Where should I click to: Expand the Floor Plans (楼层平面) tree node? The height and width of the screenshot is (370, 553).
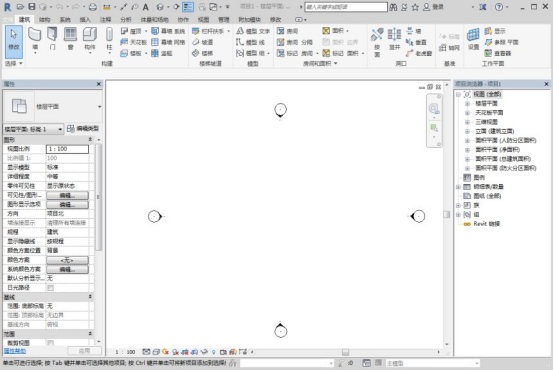pos(467,104)
